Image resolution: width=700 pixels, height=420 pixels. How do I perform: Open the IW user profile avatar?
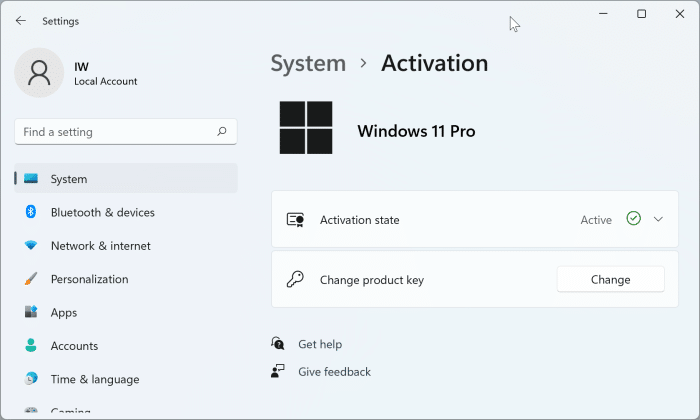(39, 73)
